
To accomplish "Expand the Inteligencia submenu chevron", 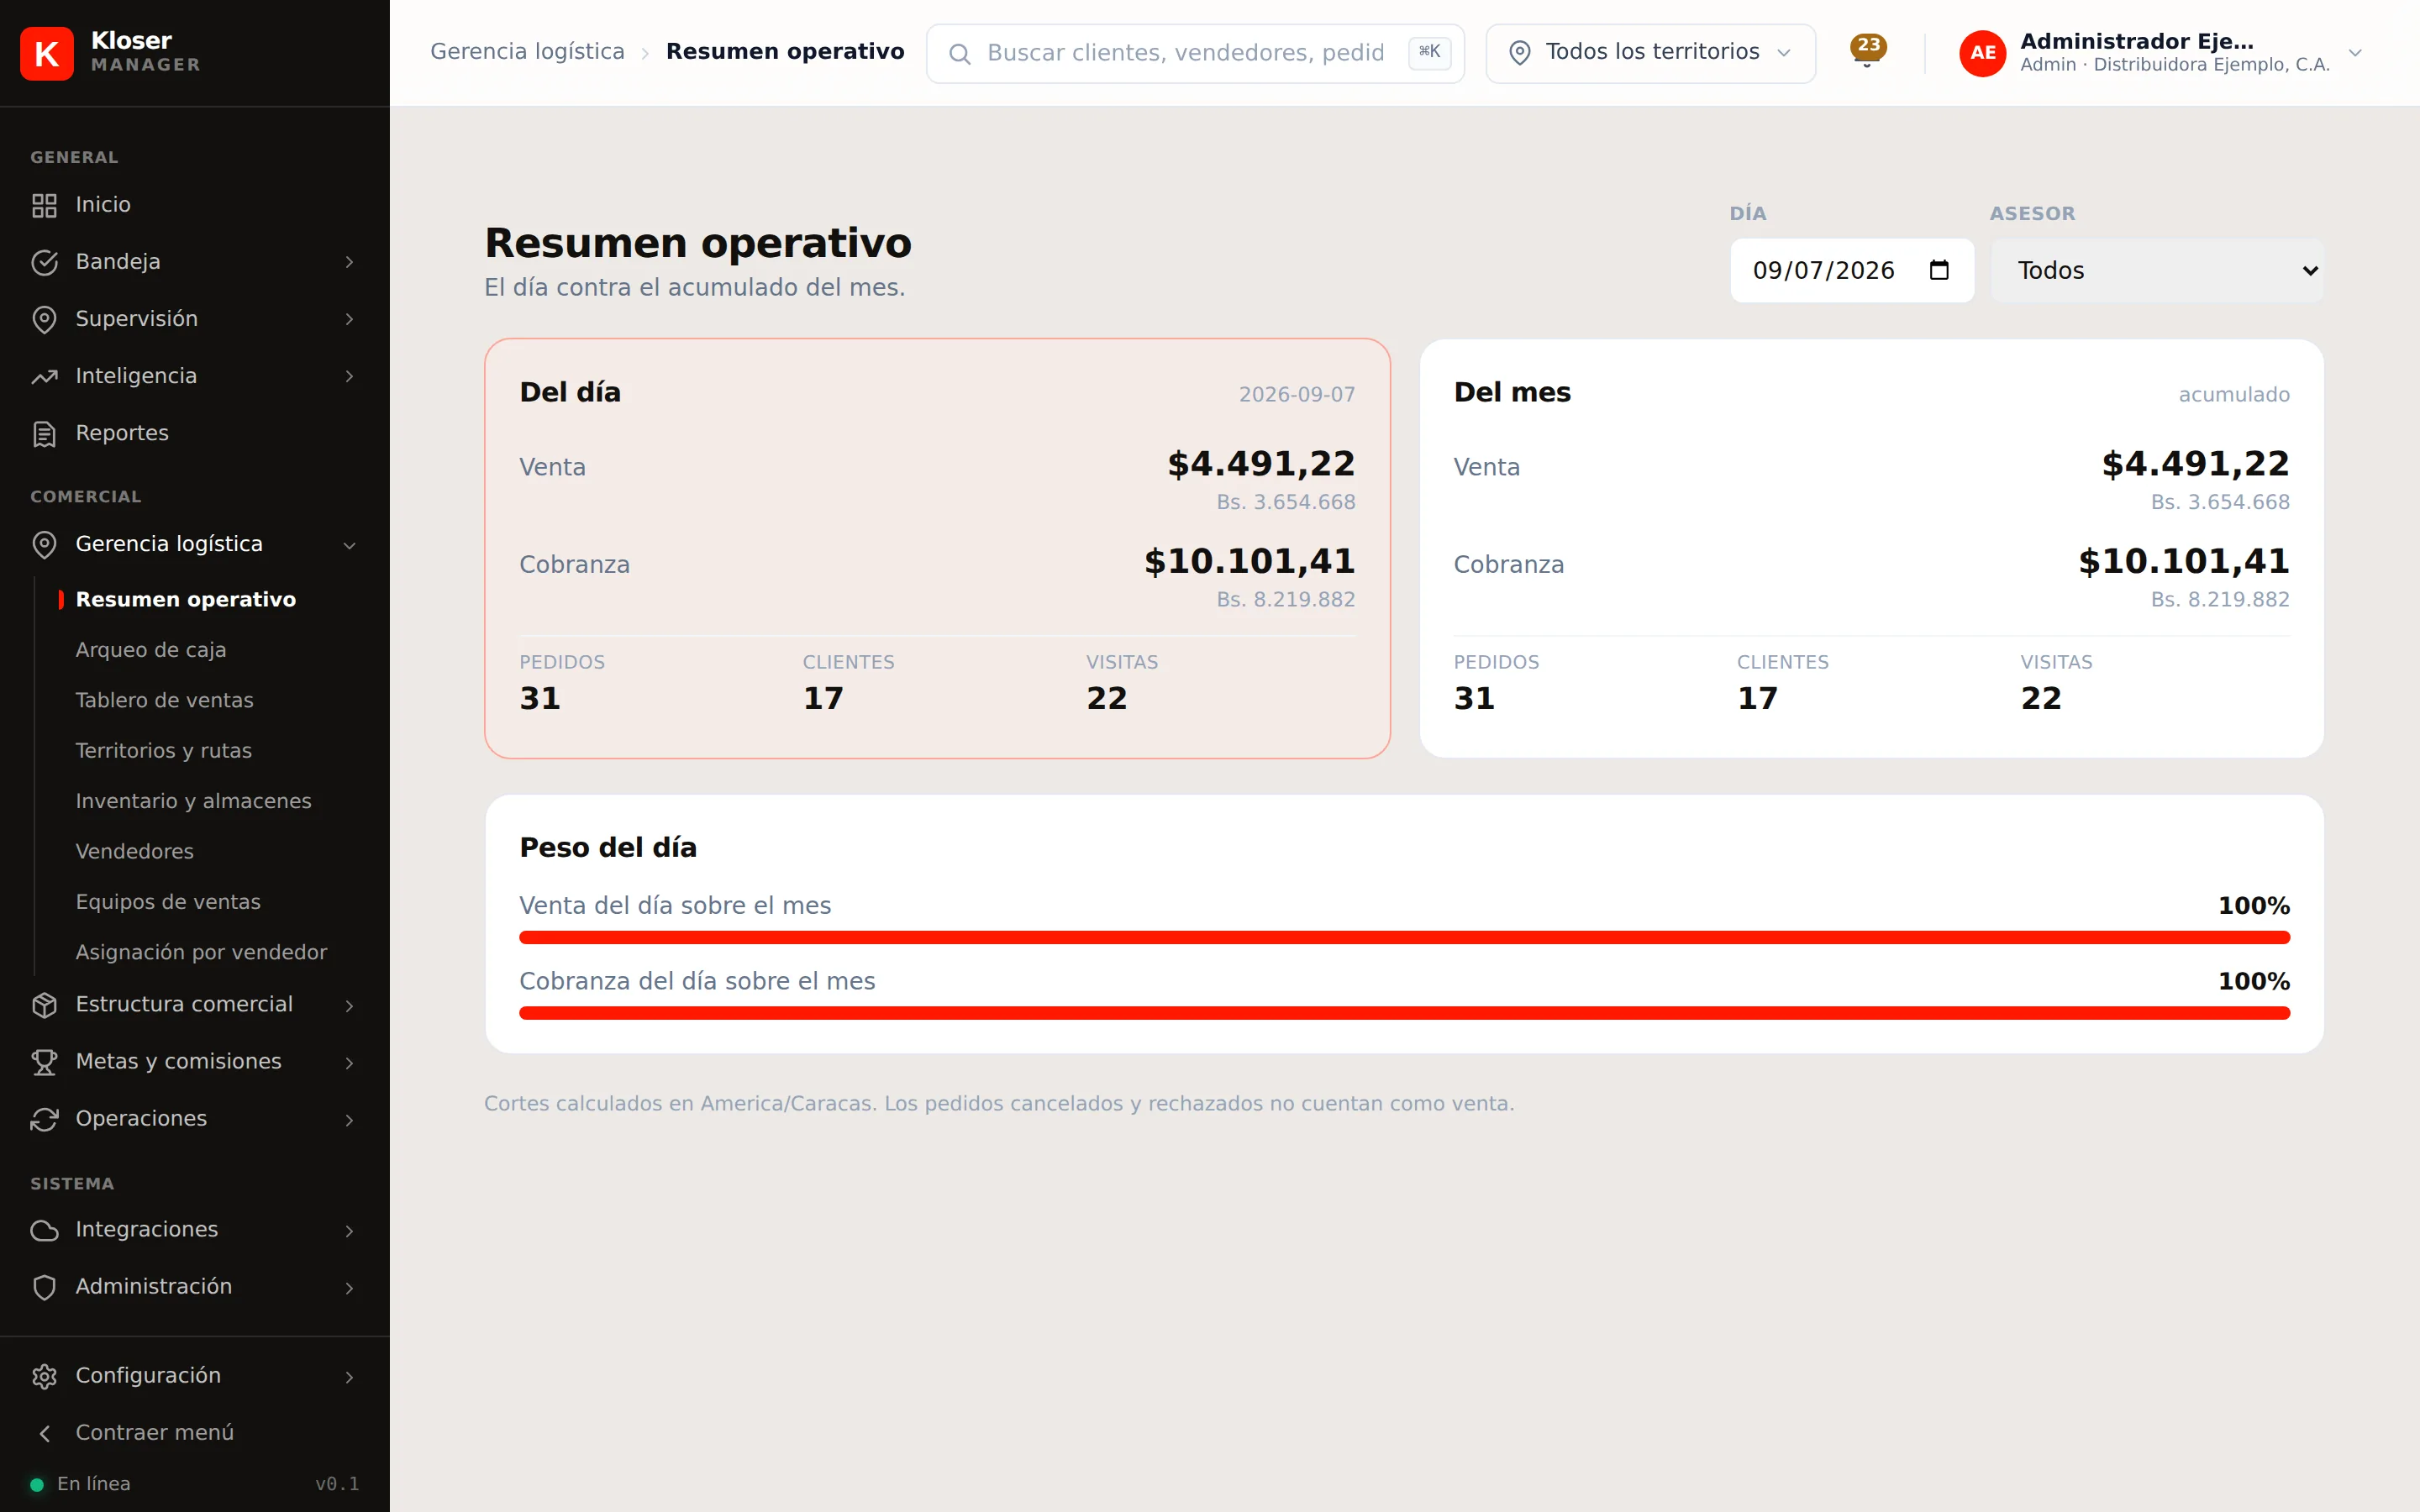I will pos(349,376).
